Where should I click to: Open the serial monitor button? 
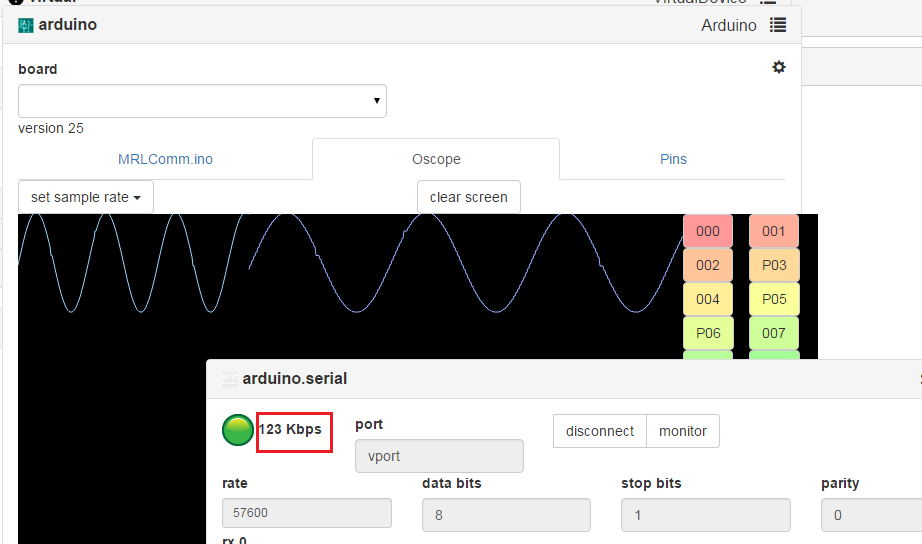tap(683, 431)
